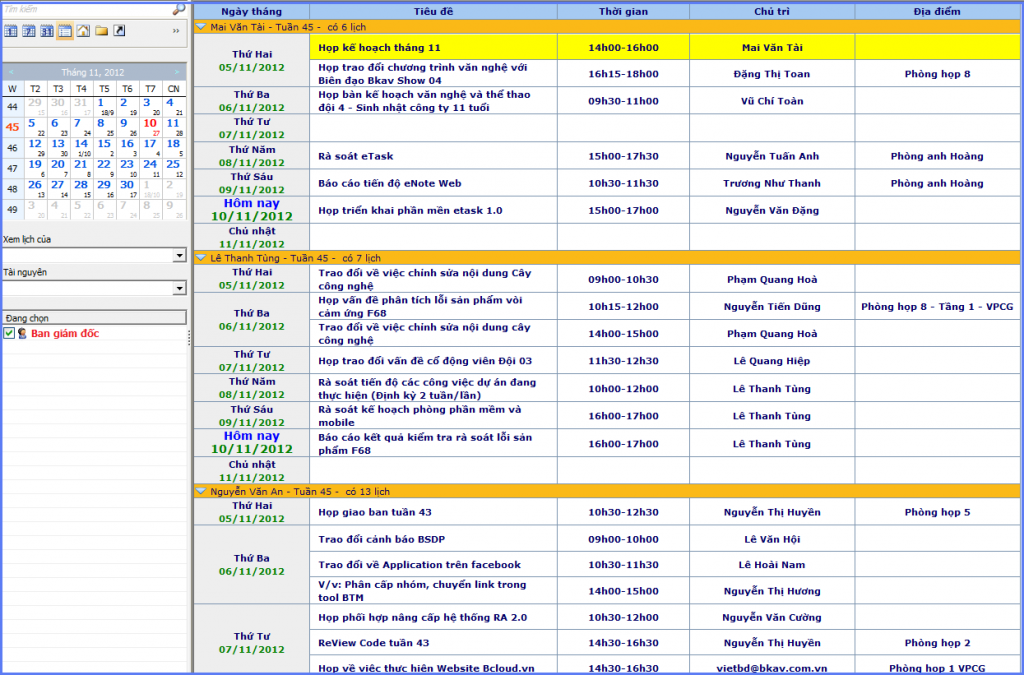Click 'Trao đổi về Application trên facebook'
The height and width of the screenshot is (675, 1024).
click(x=419, y=565)
